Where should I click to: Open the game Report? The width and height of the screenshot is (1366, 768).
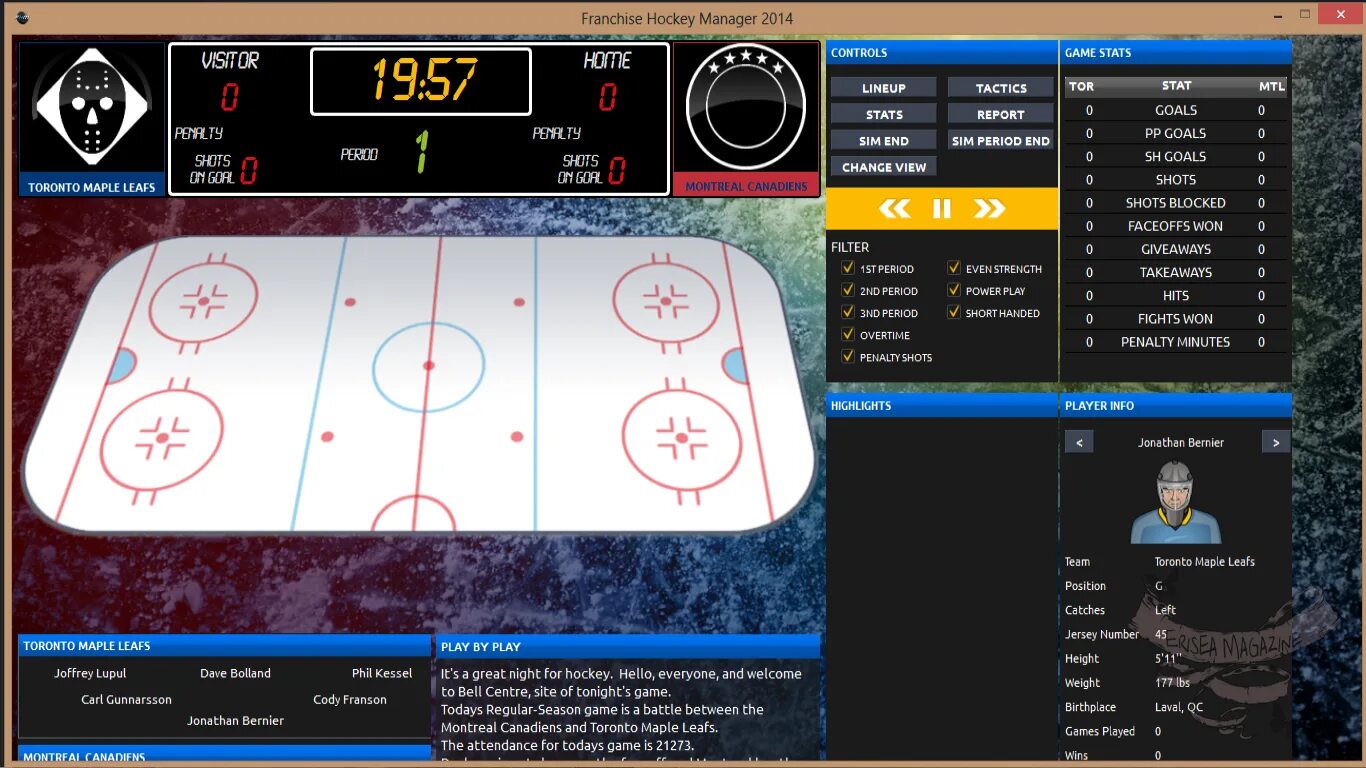tap(1001, 114)
